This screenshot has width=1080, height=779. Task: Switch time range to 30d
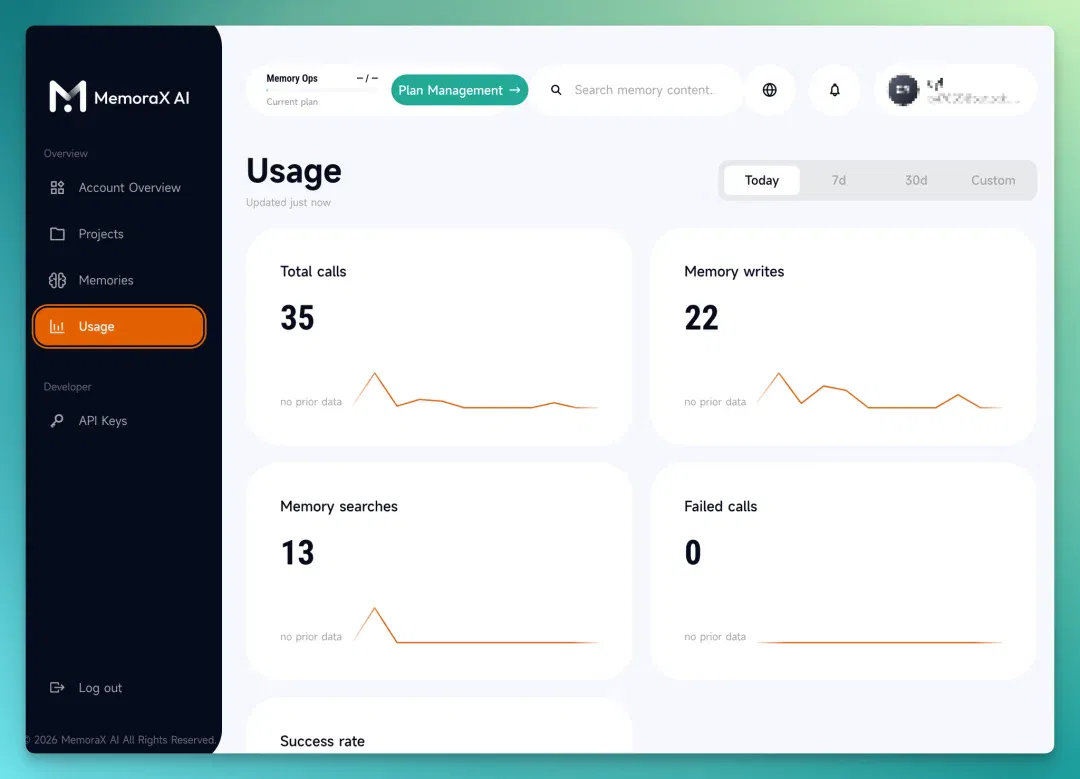[x=915, y=180]
